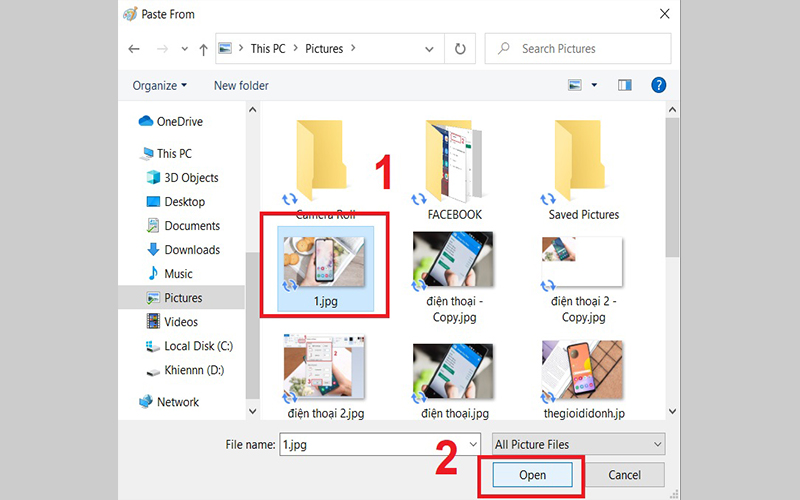
Task: Click the Back navigation arrow
Action: coord(134,48)
